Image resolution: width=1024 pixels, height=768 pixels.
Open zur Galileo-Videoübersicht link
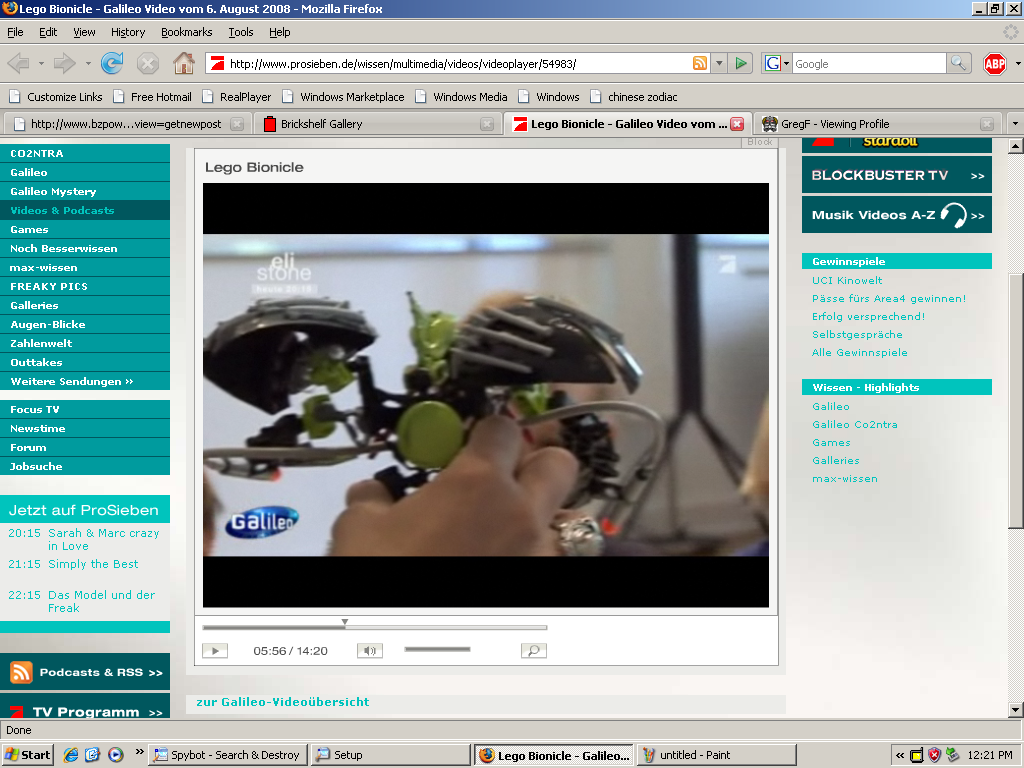(x=283, y=702)
